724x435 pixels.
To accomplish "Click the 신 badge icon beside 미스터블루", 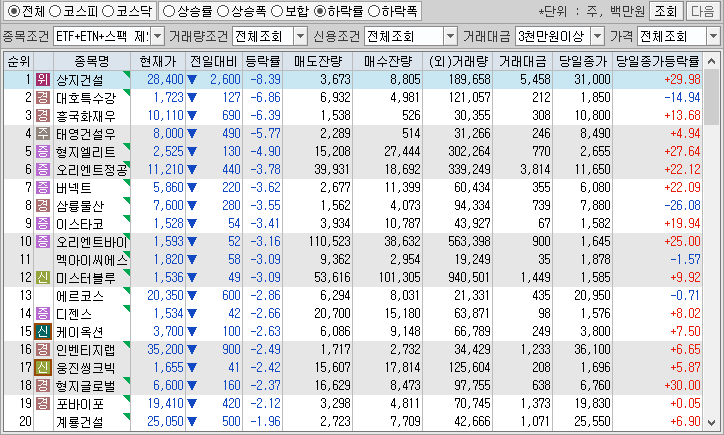I will (x=43, y=278).
